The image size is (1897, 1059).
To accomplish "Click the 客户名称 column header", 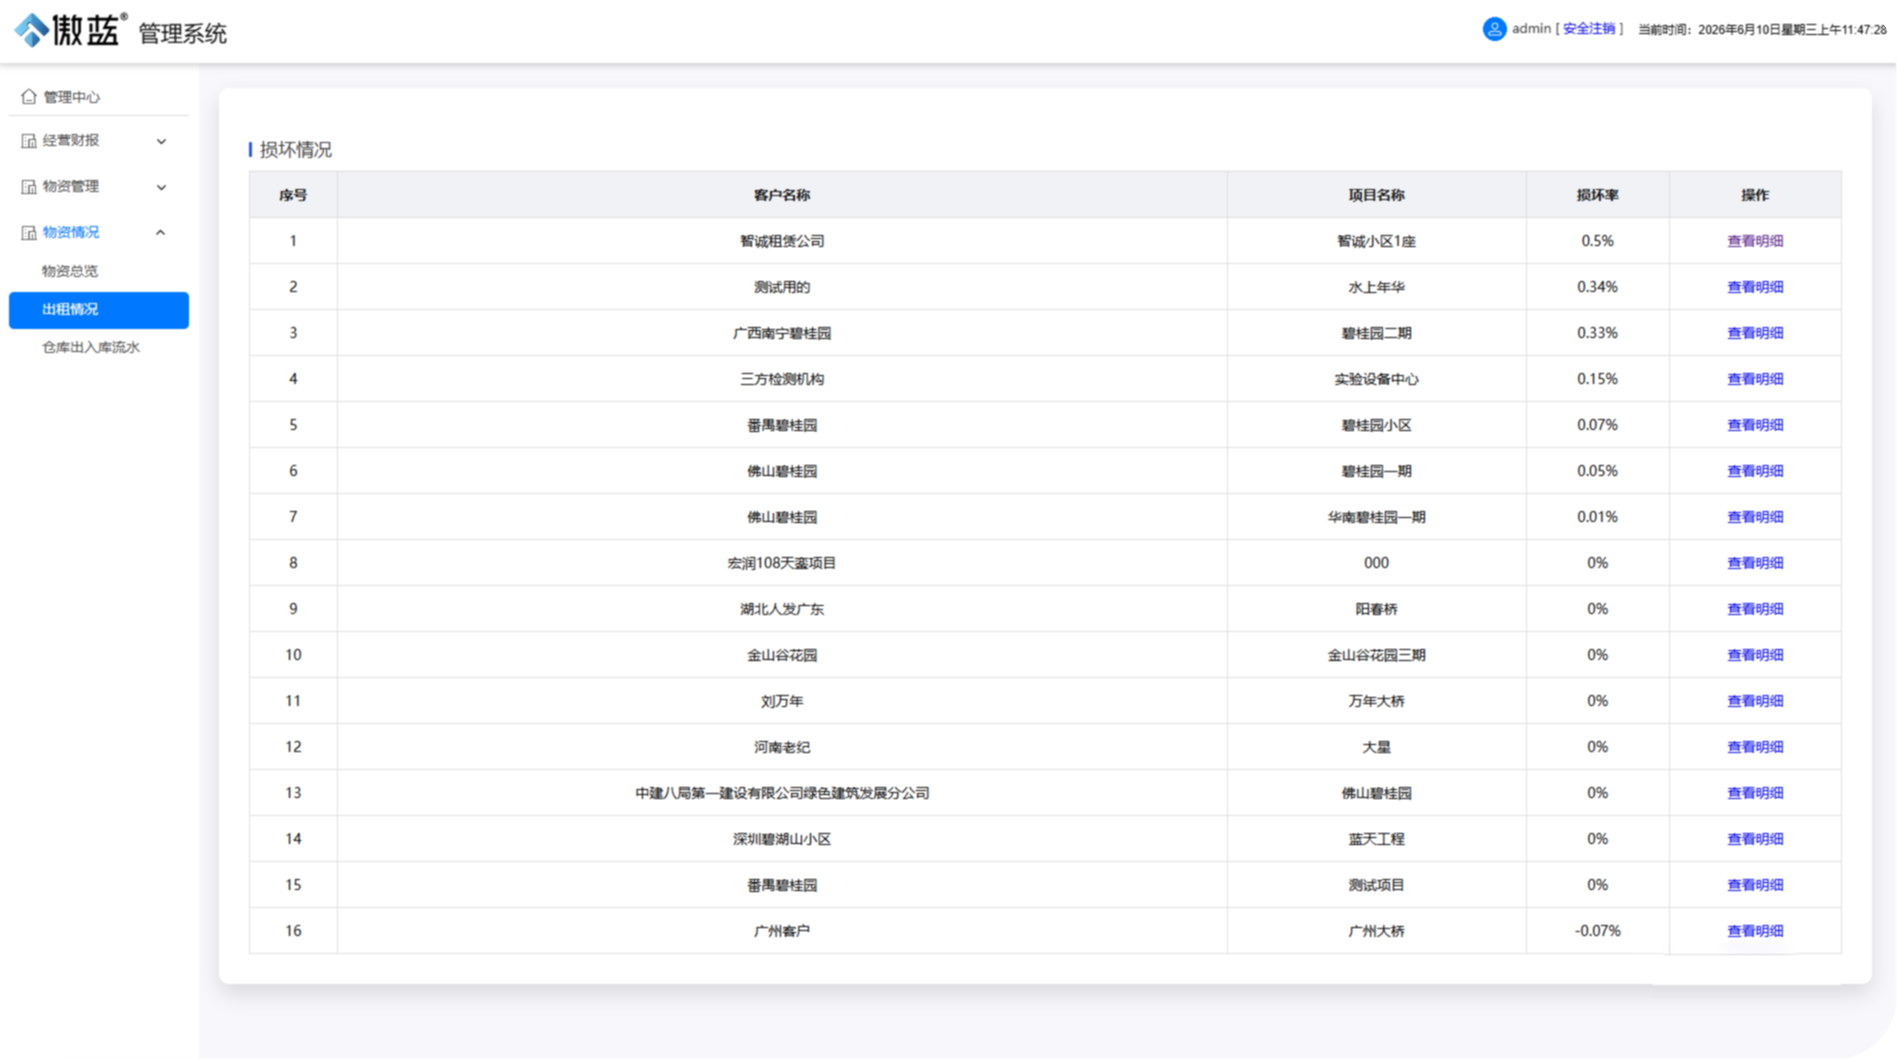I will pyautogui.click(x=782, y=195).
